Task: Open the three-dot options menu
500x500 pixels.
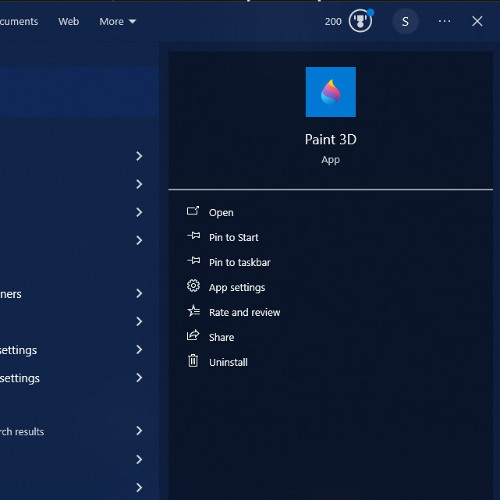Action: tap(444, 21)
